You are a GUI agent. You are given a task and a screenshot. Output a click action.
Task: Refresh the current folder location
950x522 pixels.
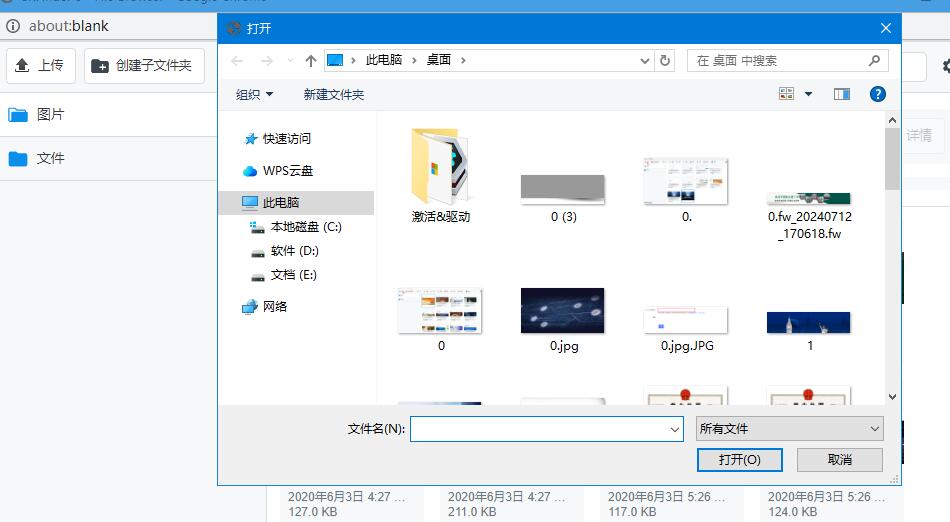(x=666, y=61)
